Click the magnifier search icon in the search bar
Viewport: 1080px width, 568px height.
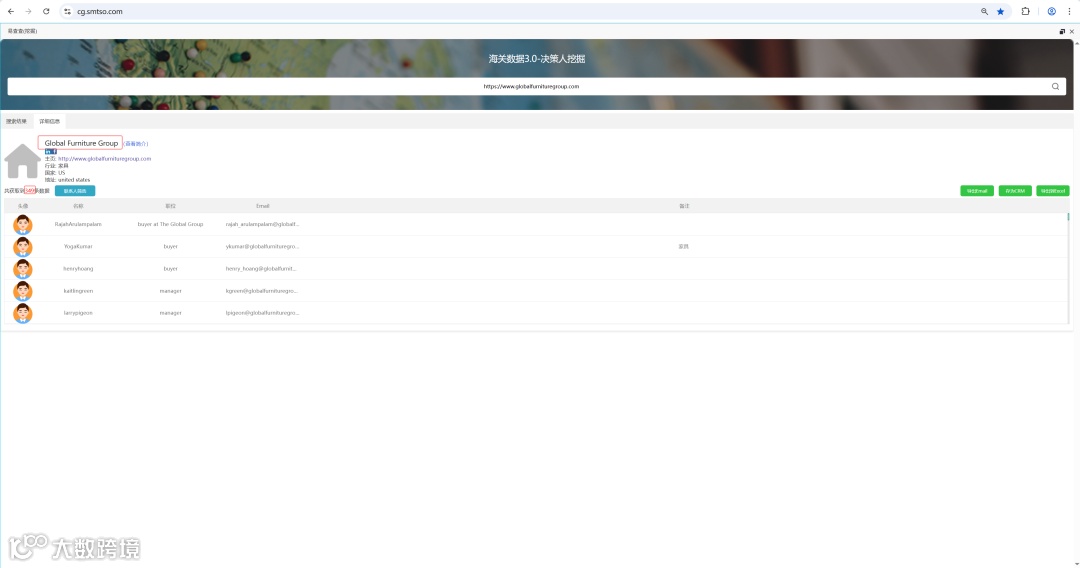coord(1055,86)
